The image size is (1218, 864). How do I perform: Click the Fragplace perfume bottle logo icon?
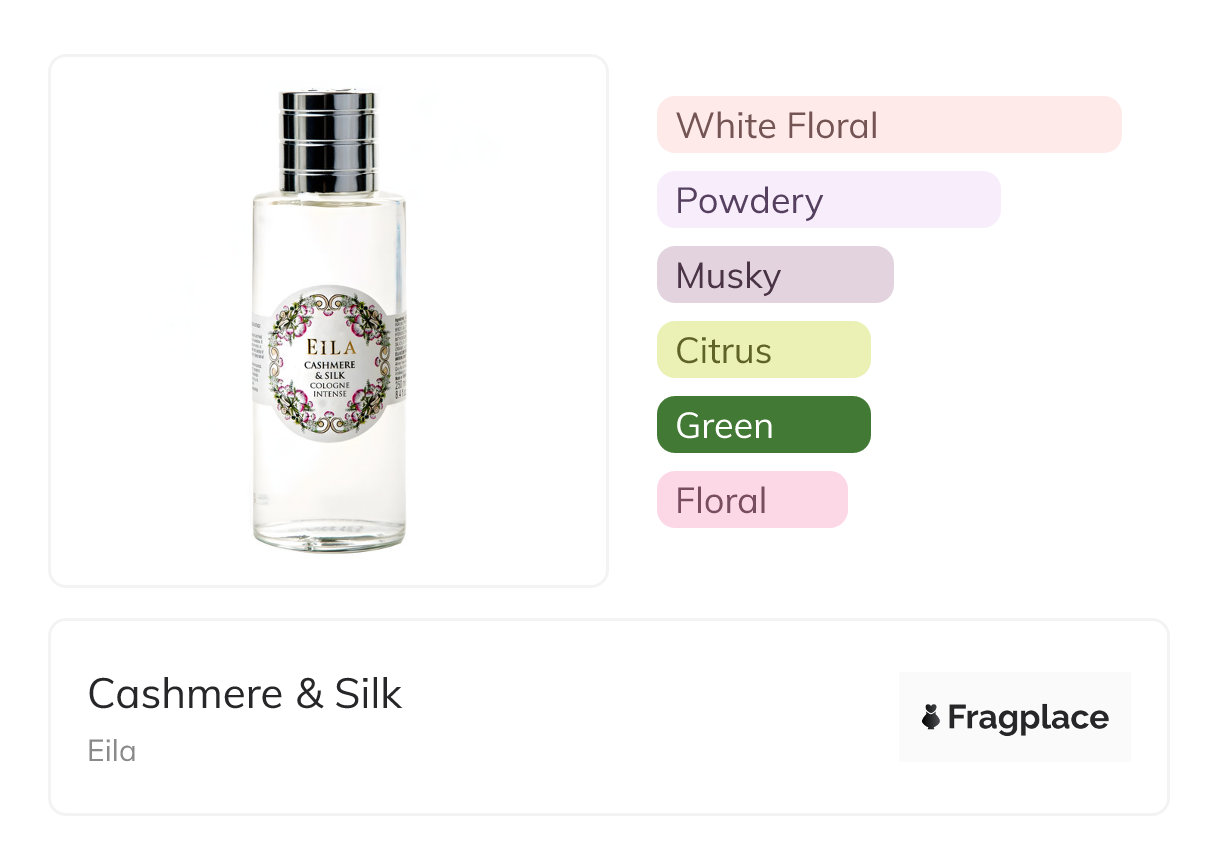coord(931,717)
